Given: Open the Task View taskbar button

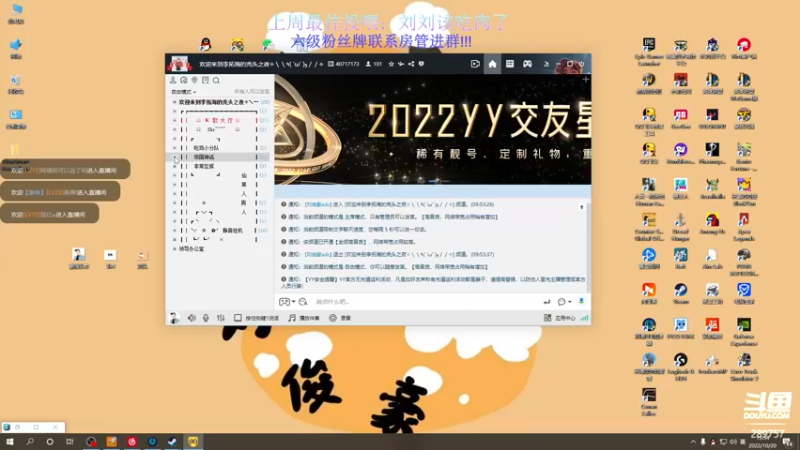Looking at the screenshot, I should click(70, 442).
